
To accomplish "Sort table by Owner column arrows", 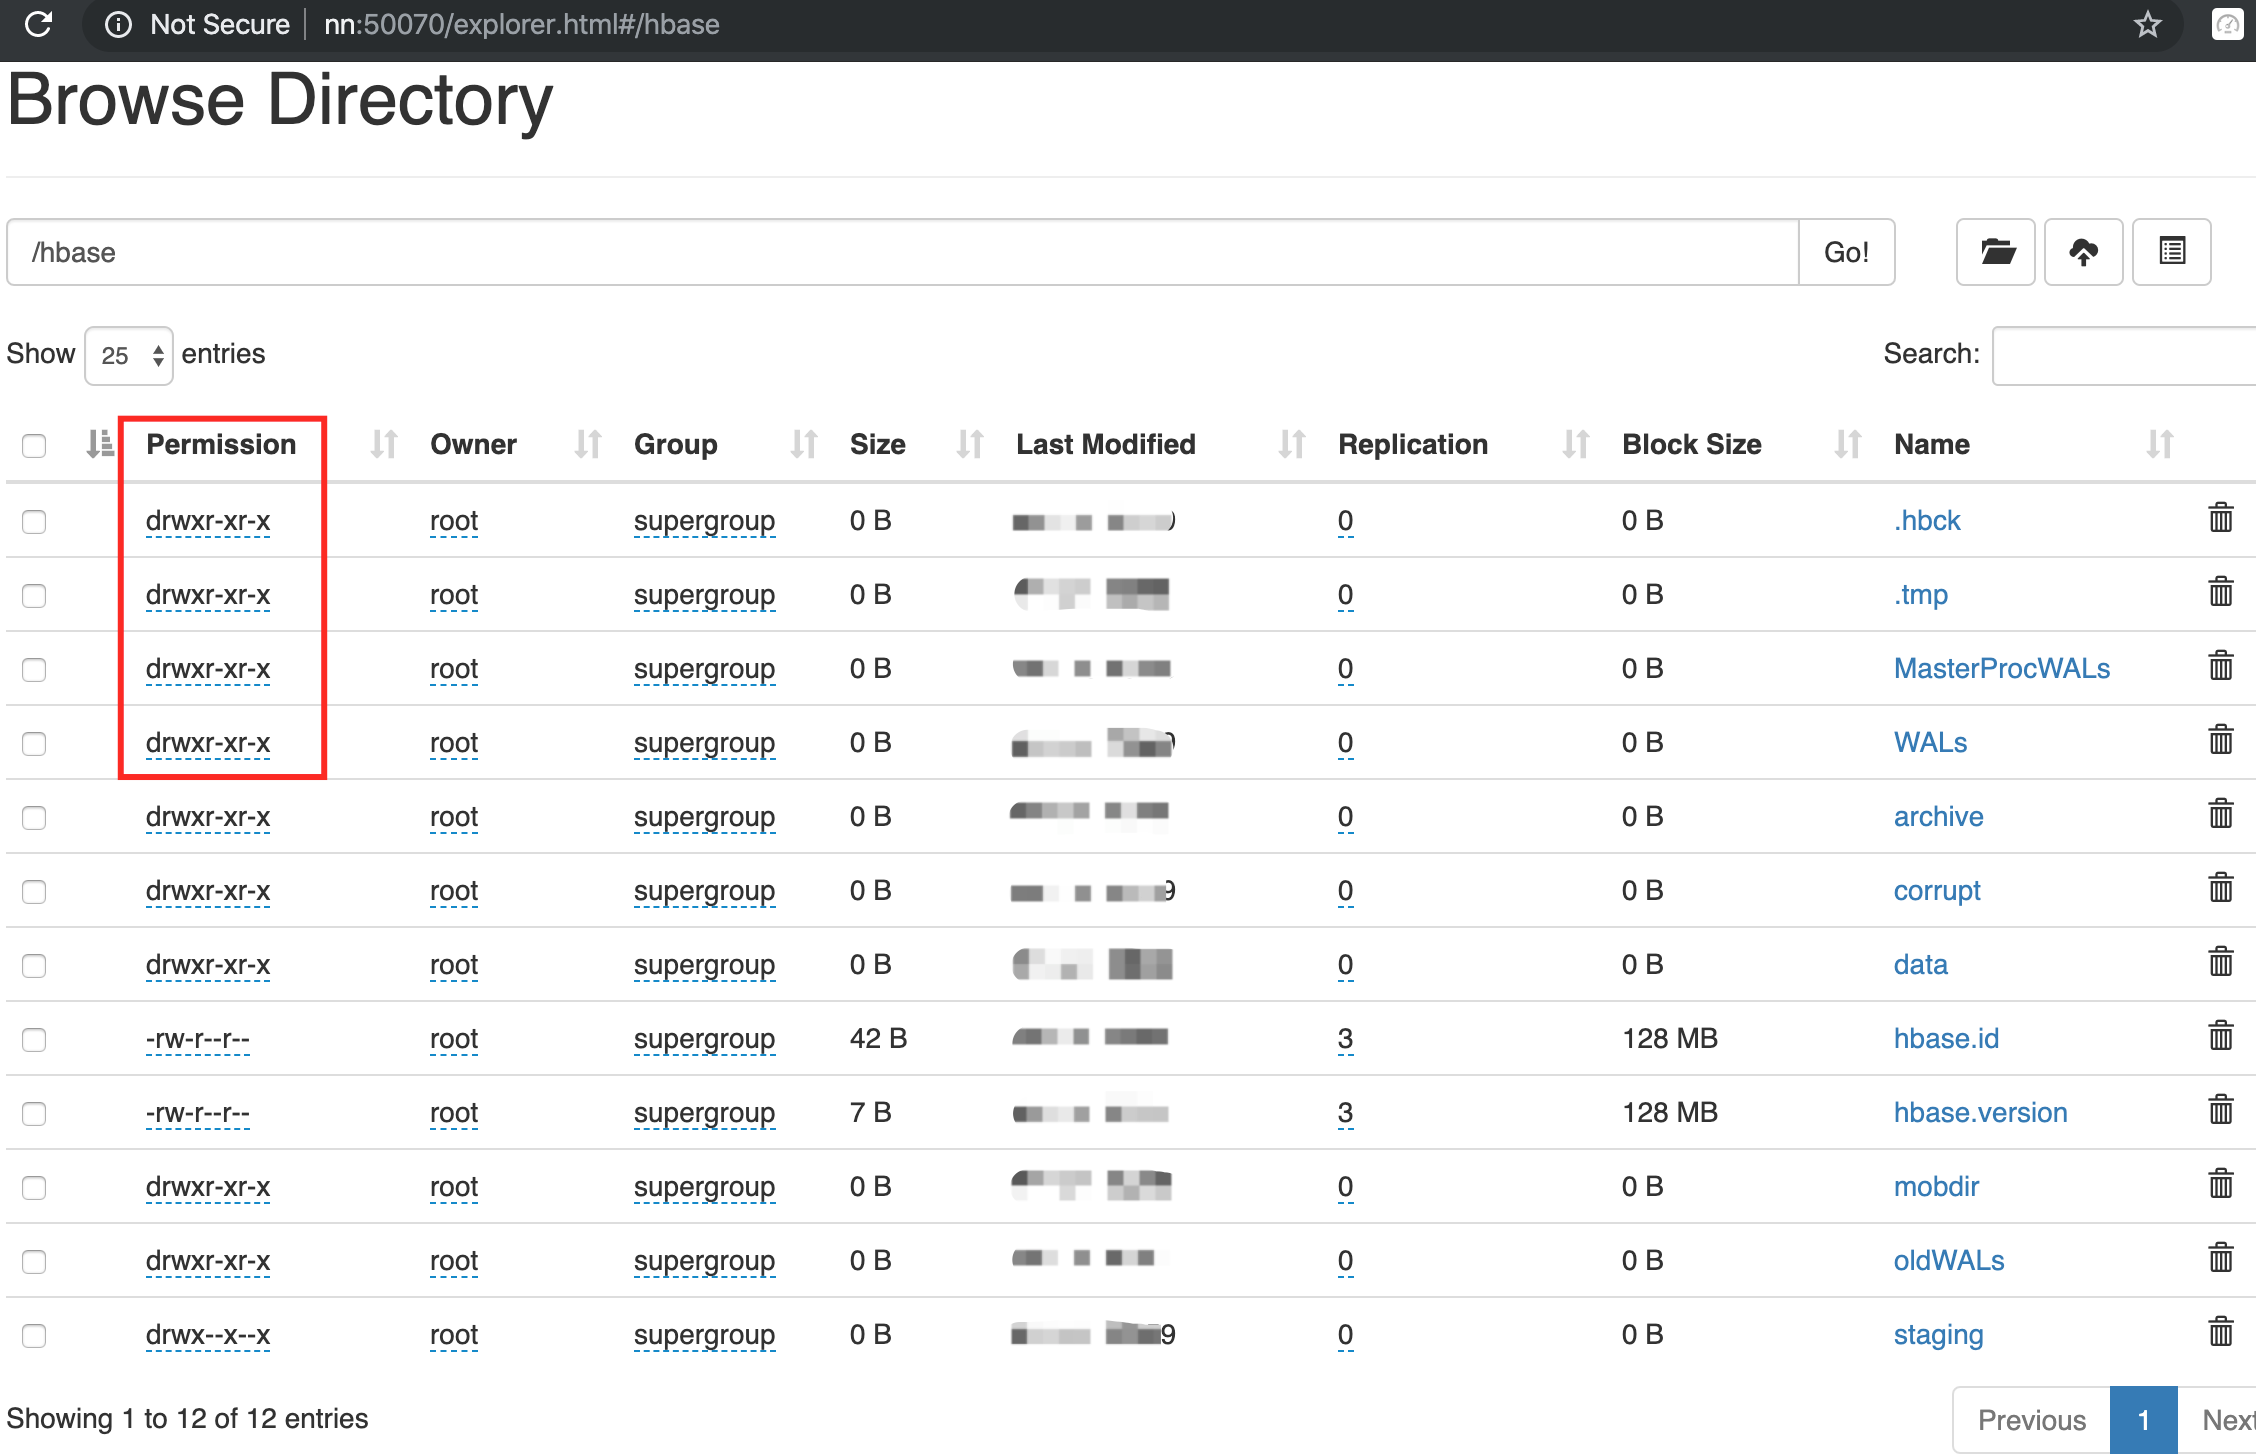I will coord(589,443).
